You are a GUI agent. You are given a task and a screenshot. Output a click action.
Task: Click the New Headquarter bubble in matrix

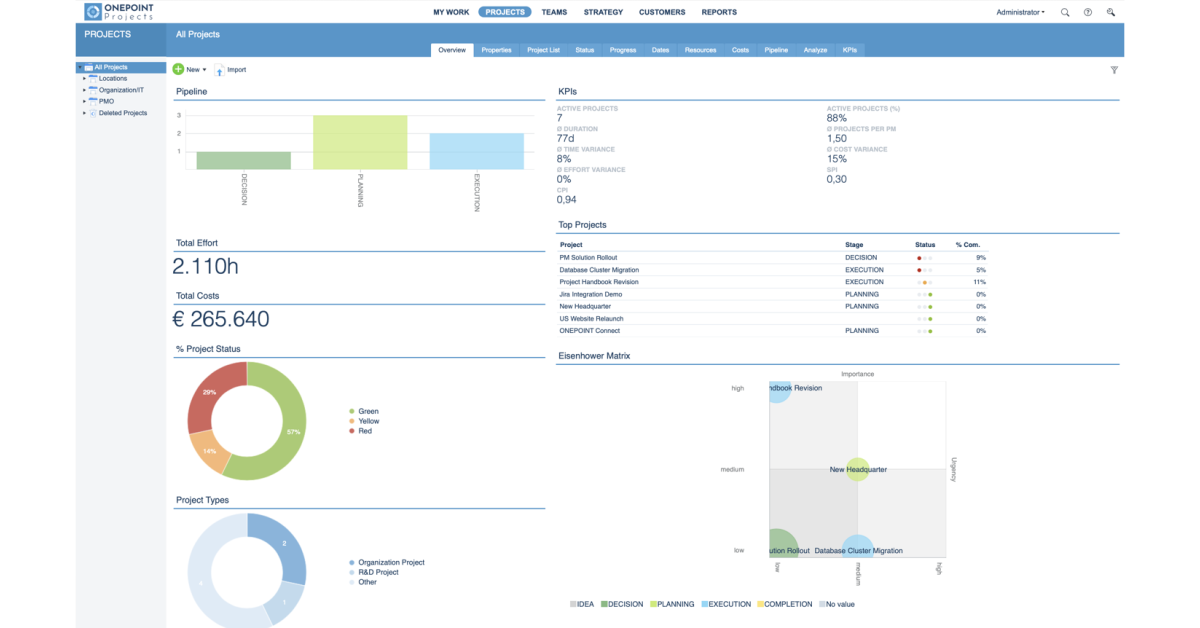(858, 469)
